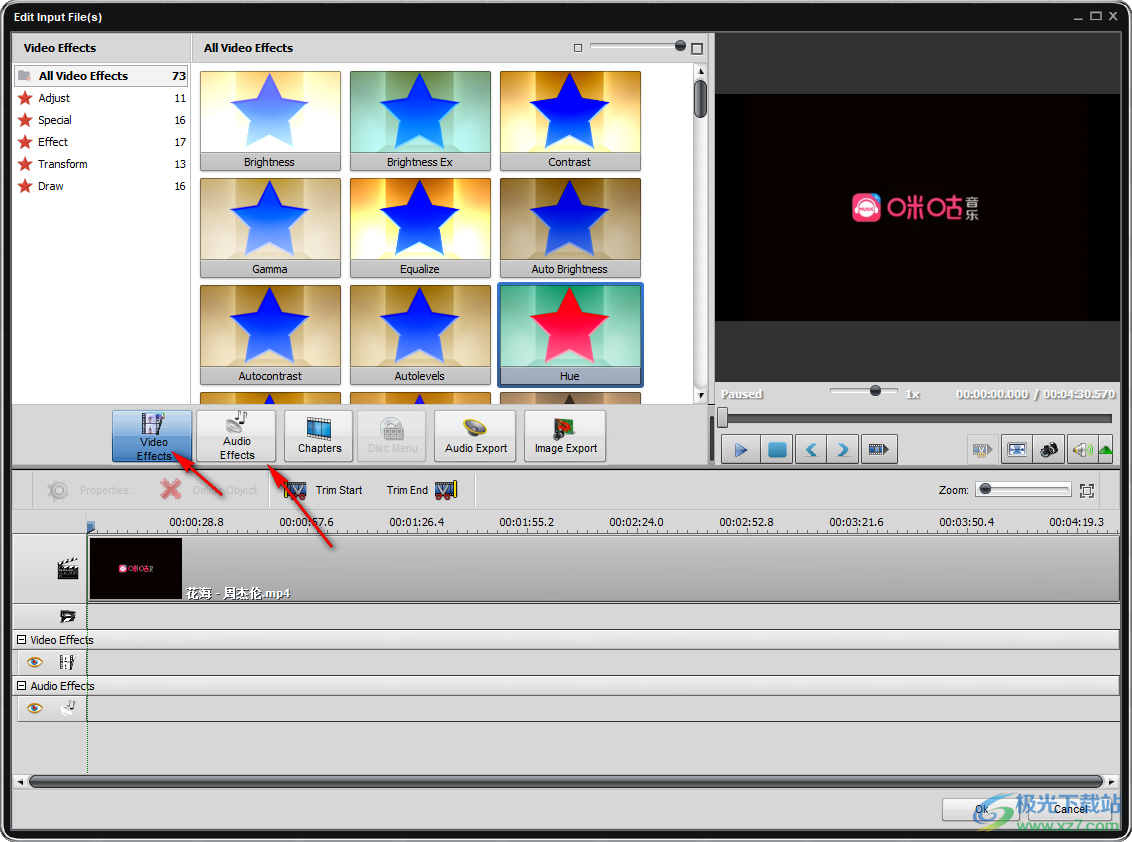Click the video effects track filmstrip icon
The height and width of the screenshot is (842, 1132).
click(x=67, y=662)
